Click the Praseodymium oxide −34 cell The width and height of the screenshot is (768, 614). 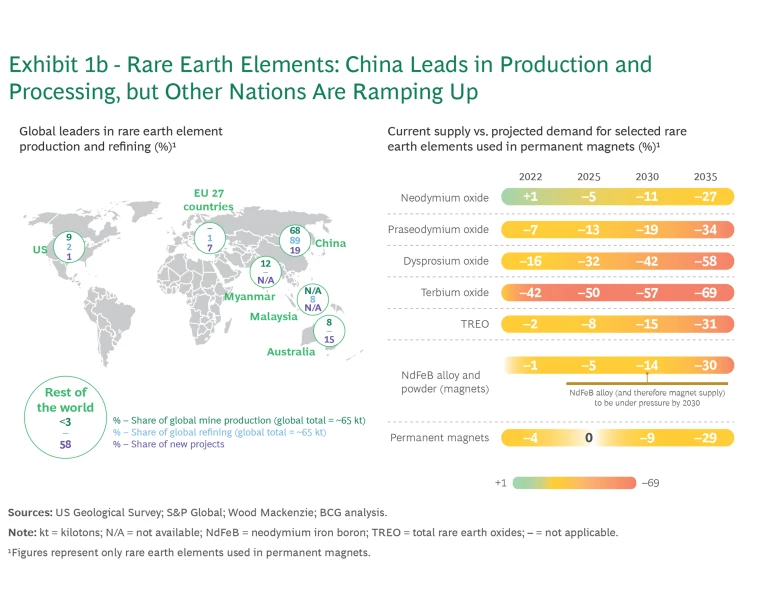tap(705, 230)
